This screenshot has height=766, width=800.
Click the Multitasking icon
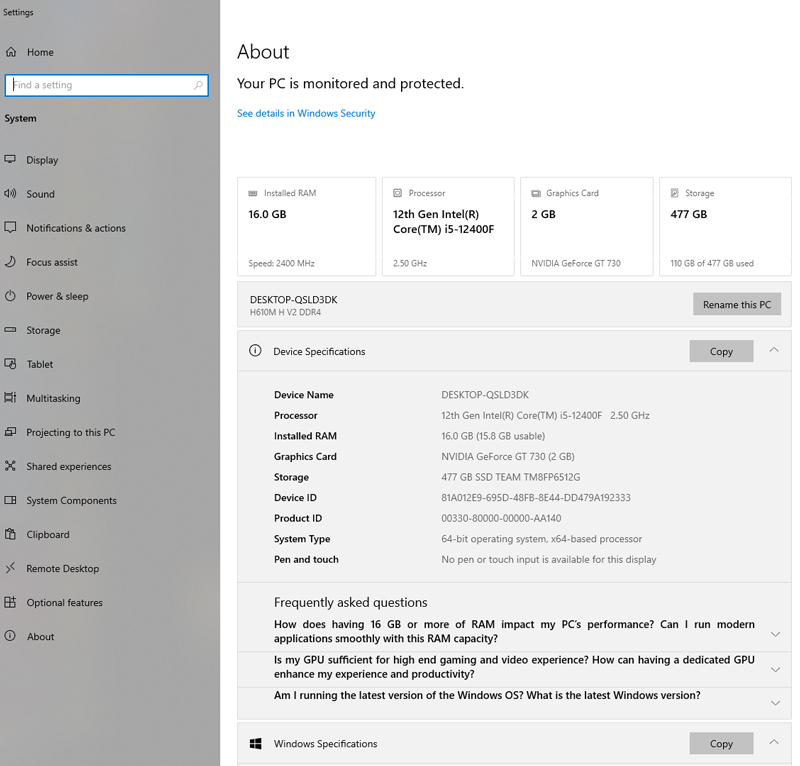pos(10,398)
